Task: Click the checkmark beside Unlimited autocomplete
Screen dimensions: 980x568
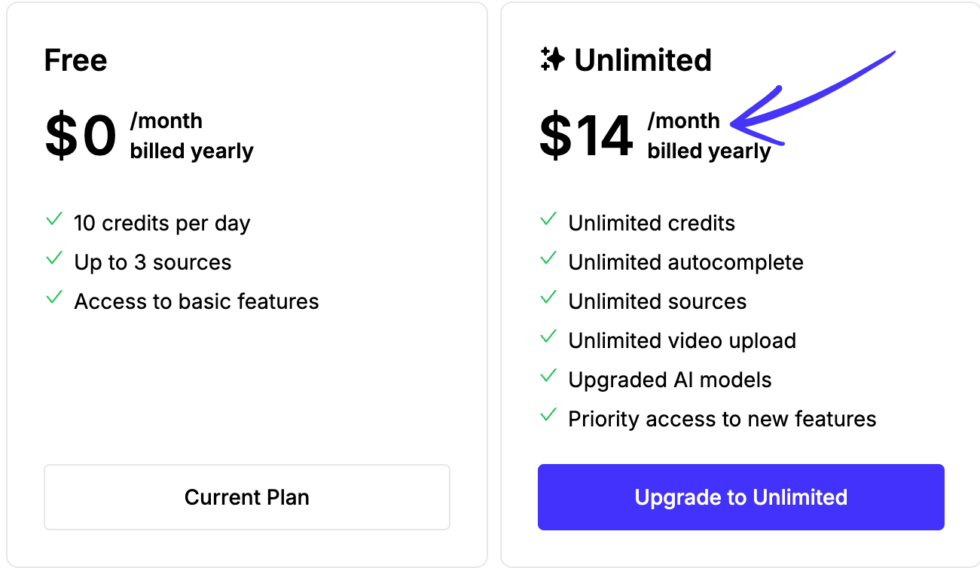Action: tap(548, 259)
